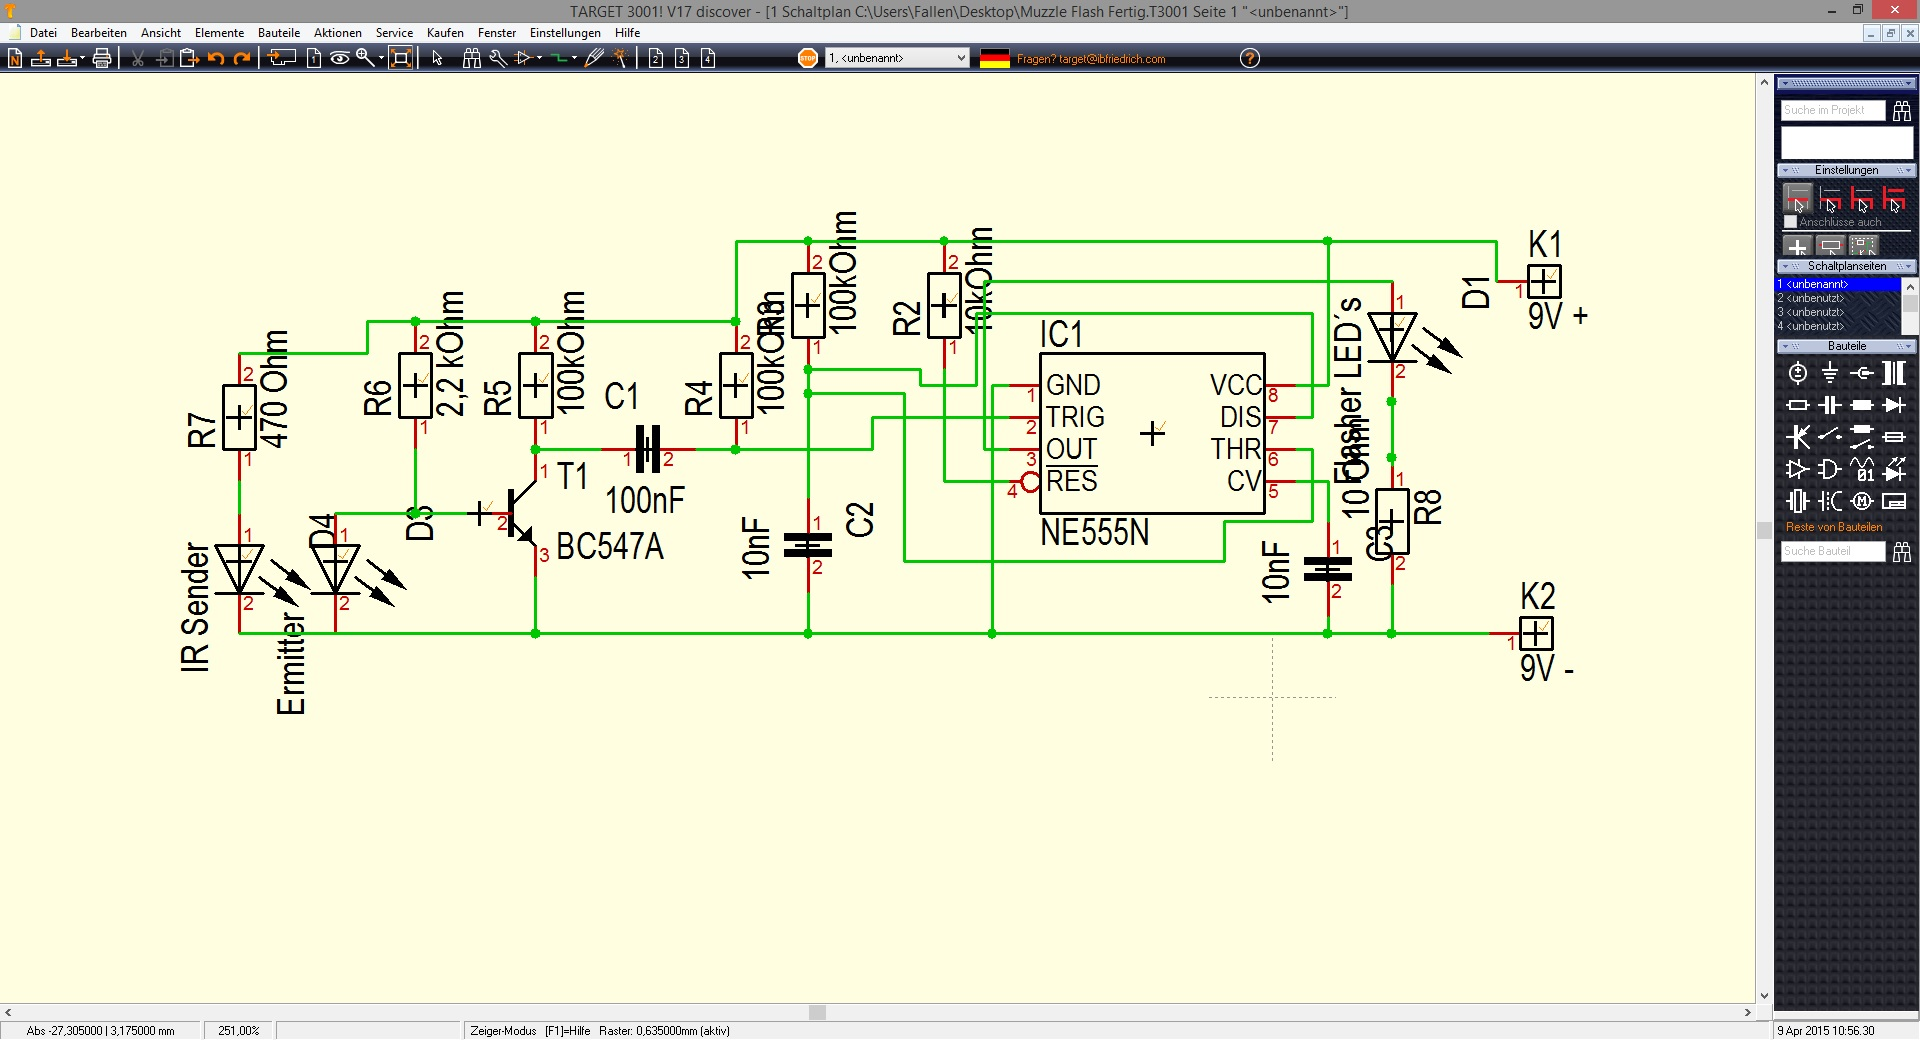This screenshot has height=1040, width=1920.
Task: Collapse the Bauteile panel header
Action: (x=1847, y=346)
